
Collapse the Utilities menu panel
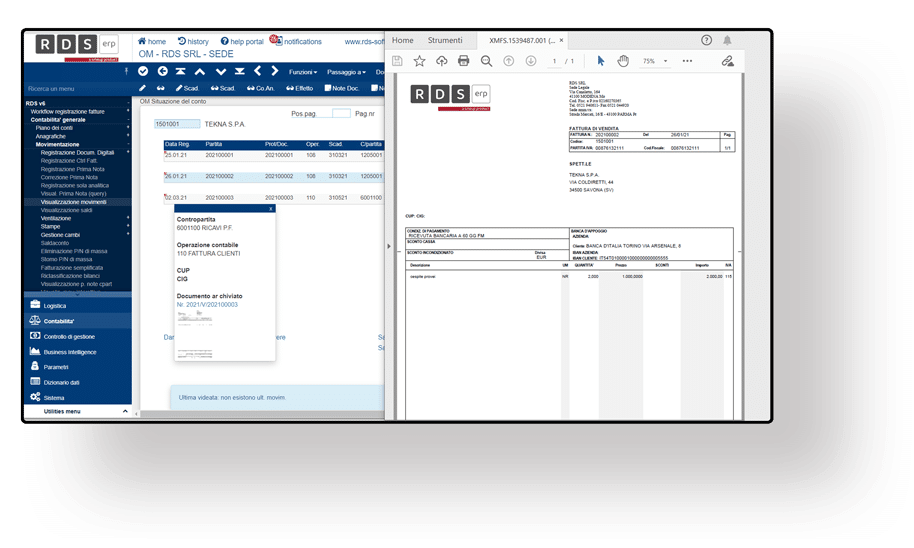tap(125, 411)
